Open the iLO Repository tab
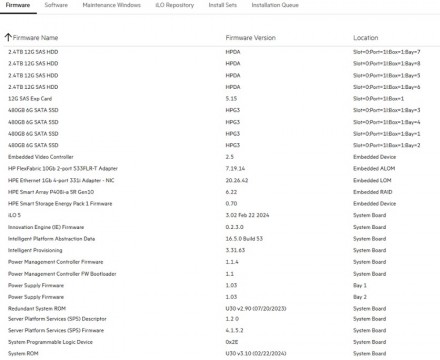Viewport: 440px width, 360px height. (175, 5)
